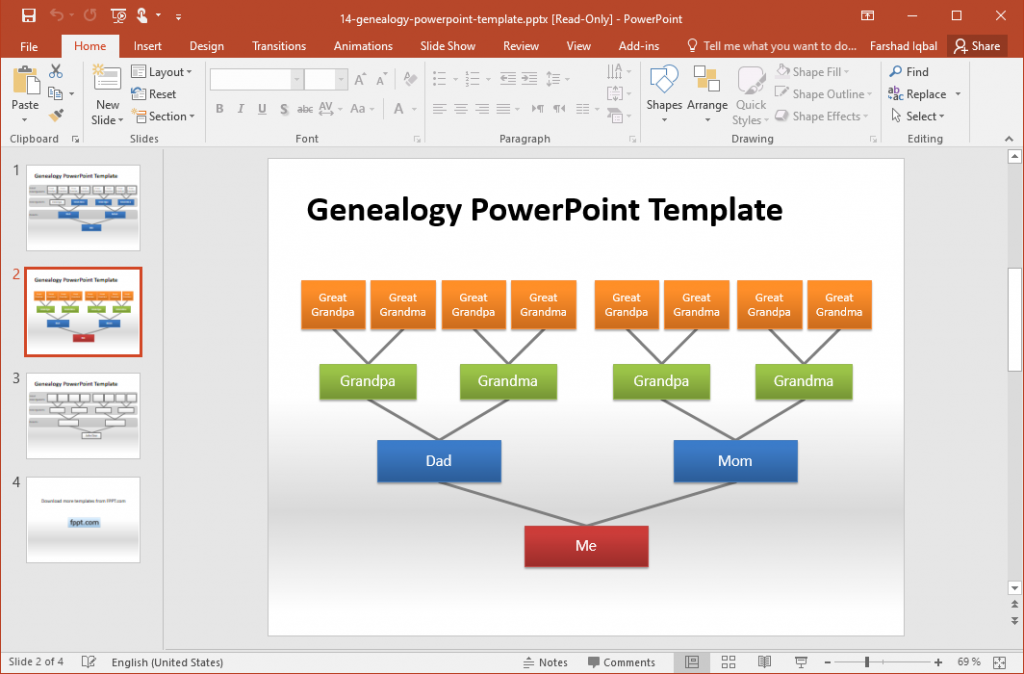Image resolution: width=1024 pixels, height=674 pixels.
Task: Open the Animations ribbon tab
Action: [x=362, y=45]
